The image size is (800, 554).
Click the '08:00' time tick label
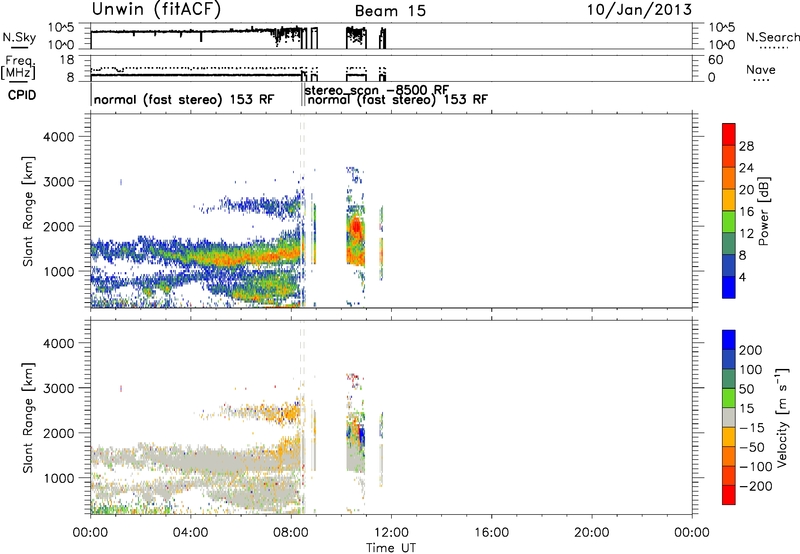[x=291, y=533]
